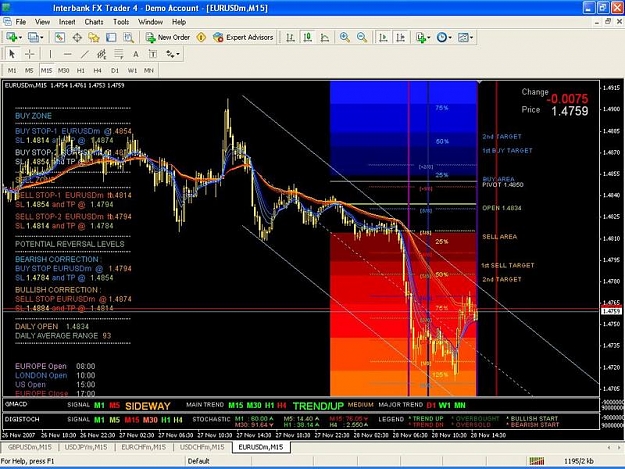Select the EURUSDm,M15 chart tab
625x469 pixels.
[x=261, y=447]
